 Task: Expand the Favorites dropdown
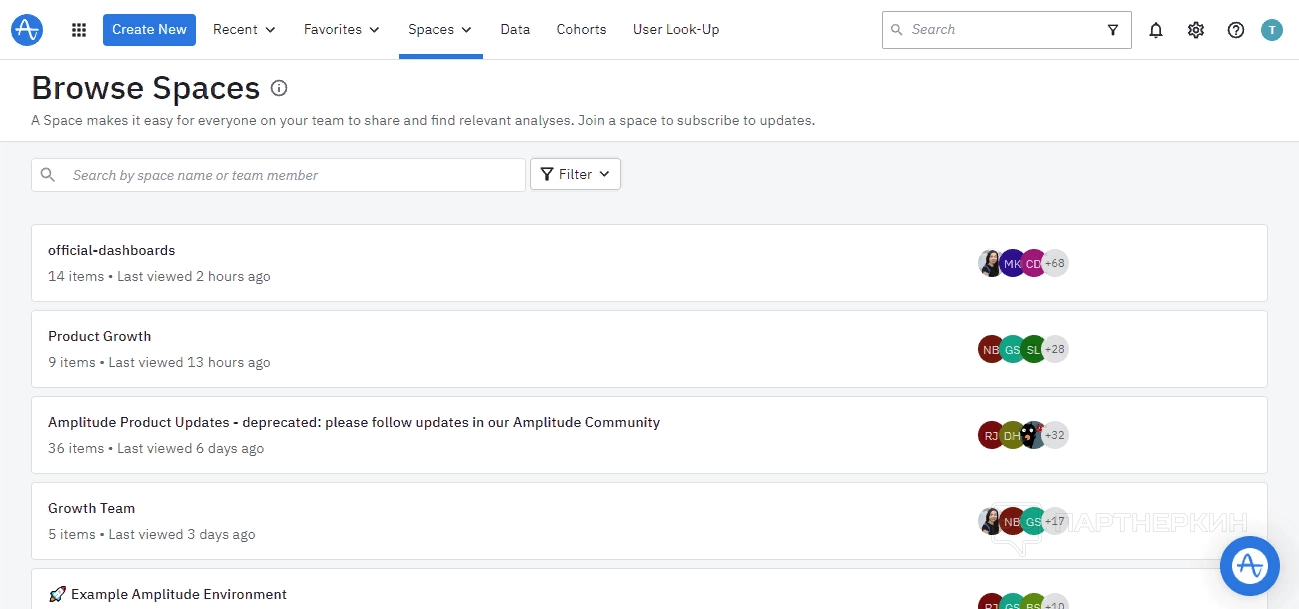tap(342, 30)
